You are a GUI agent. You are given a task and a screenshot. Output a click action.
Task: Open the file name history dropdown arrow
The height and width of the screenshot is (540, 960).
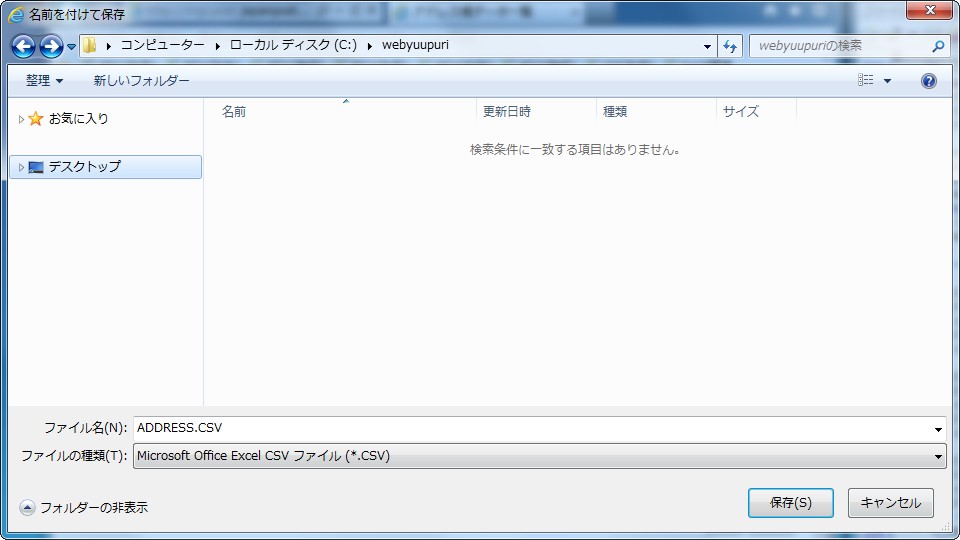pos(938,429)
